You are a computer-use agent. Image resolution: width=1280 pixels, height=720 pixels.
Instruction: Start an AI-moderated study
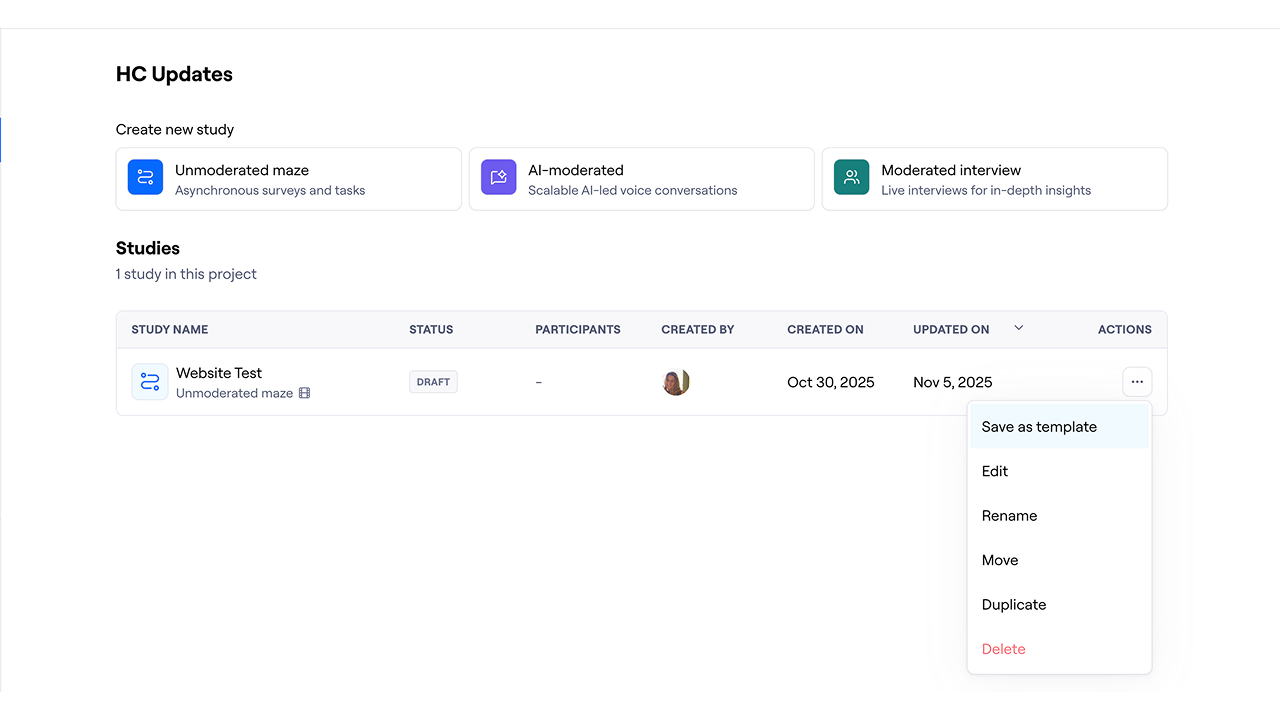point(642,179)
